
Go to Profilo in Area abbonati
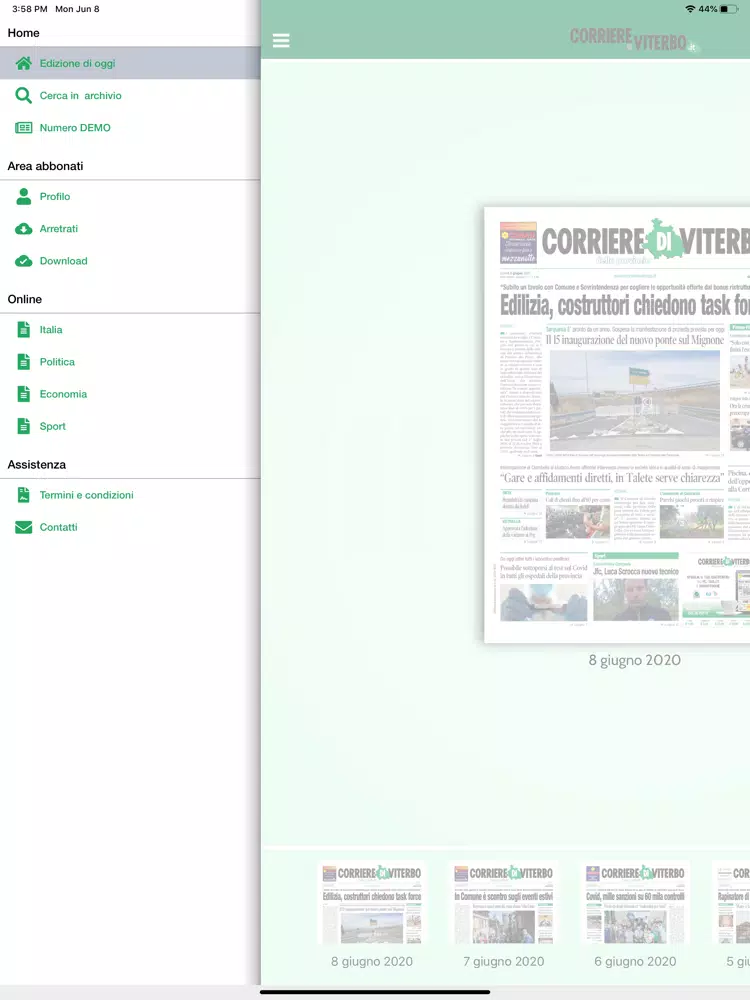(130, 196)
